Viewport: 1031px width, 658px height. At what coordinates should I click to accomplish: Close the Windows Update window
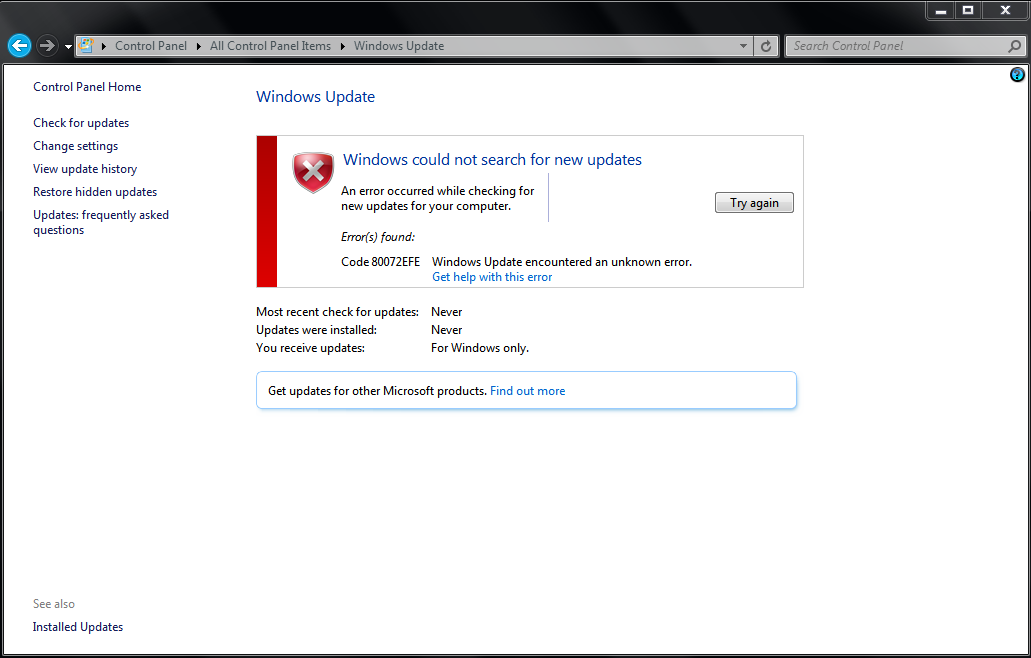[x=1005, y=11]
